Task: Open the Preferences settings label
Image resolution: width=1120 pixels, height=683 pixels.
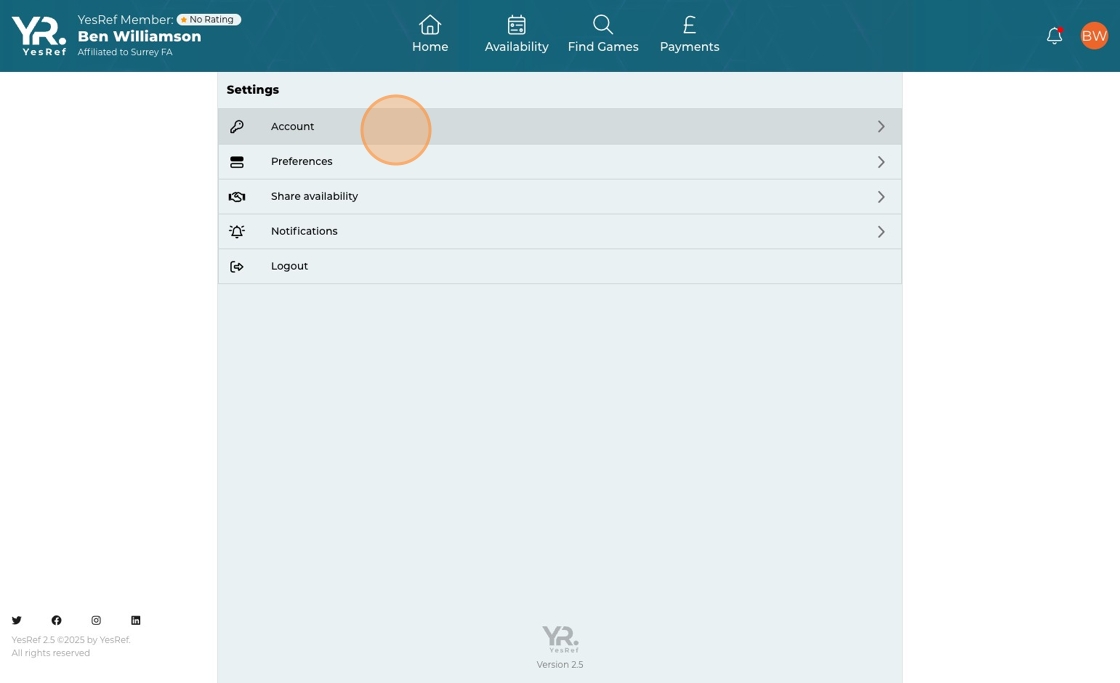Action: pos(301,161)
